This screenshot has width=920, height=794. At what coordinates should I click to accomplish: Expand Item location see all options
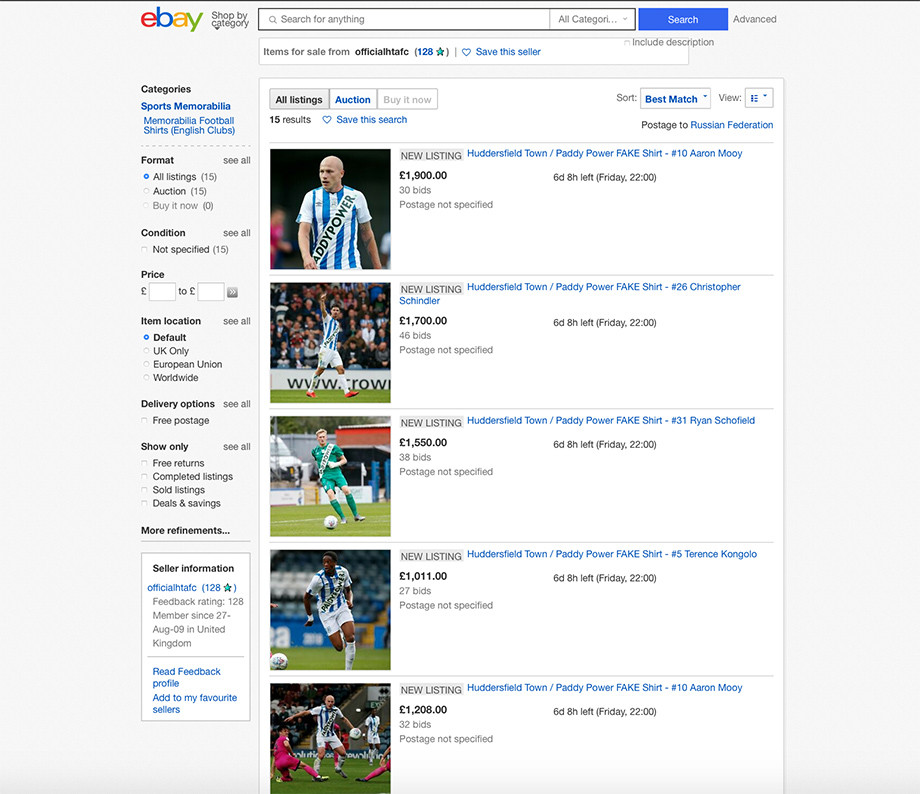pos(236,321)
